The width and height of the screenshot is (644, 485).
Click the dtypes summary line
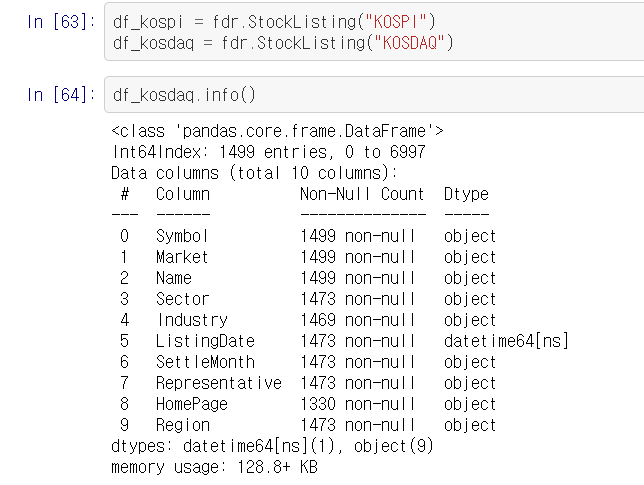(272, 446)
